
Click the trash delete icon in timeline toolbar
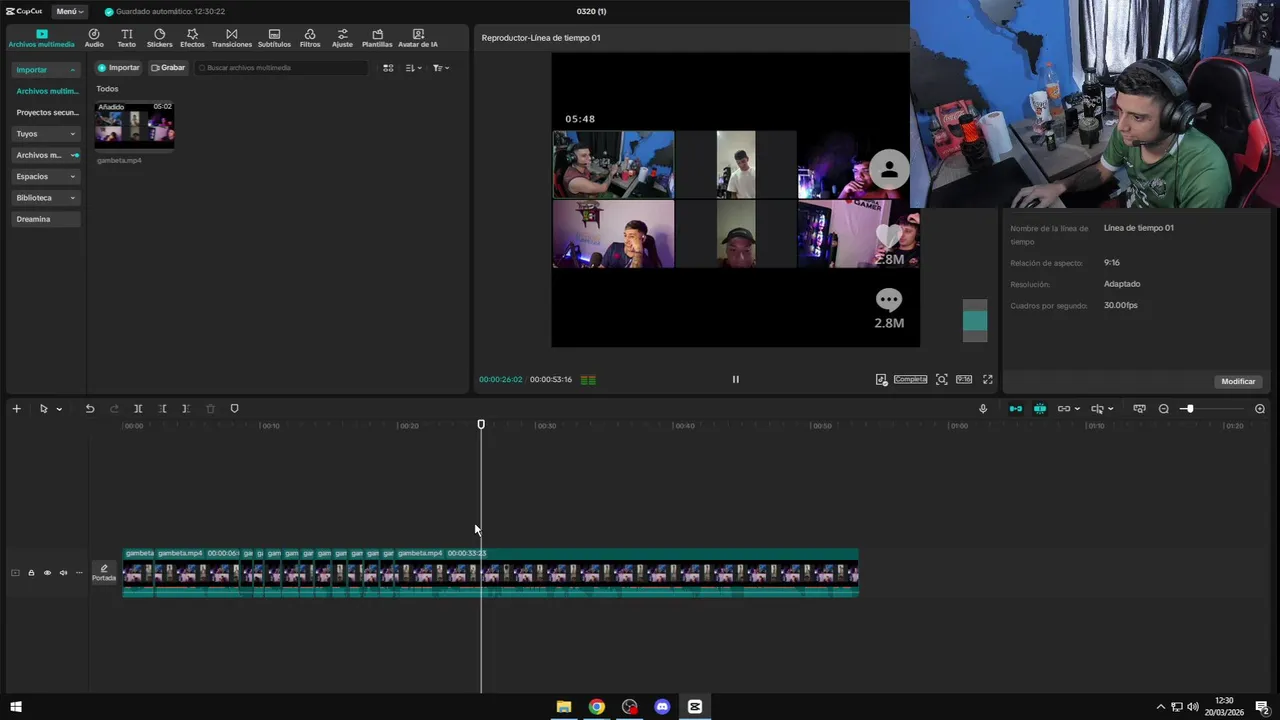click(x=210, y=409)
